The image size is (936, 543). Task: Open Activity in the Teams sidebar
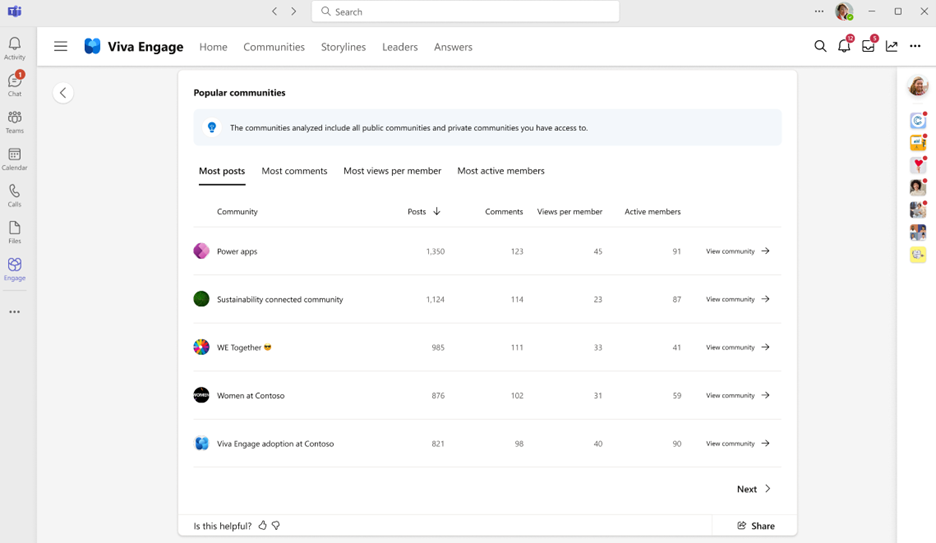click(x=14, y=48)
